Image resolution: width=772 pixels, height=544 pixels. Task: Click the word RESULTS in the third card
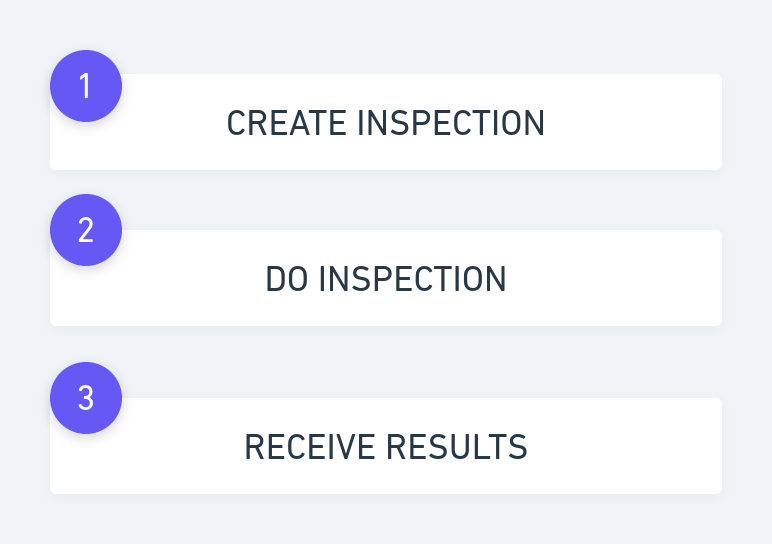coord(457,447)
